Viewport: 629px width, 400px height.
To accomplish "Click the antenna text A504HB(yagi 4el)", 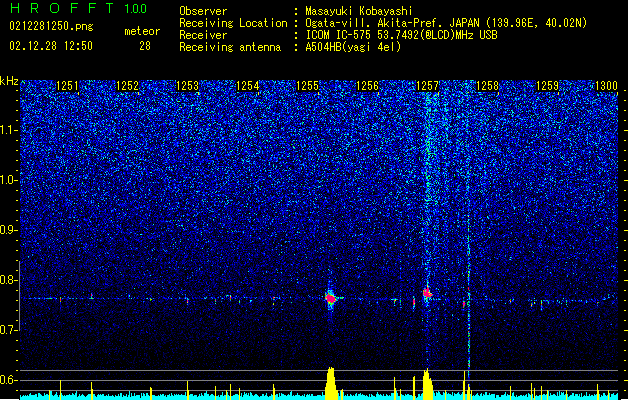I will (353, 47).
